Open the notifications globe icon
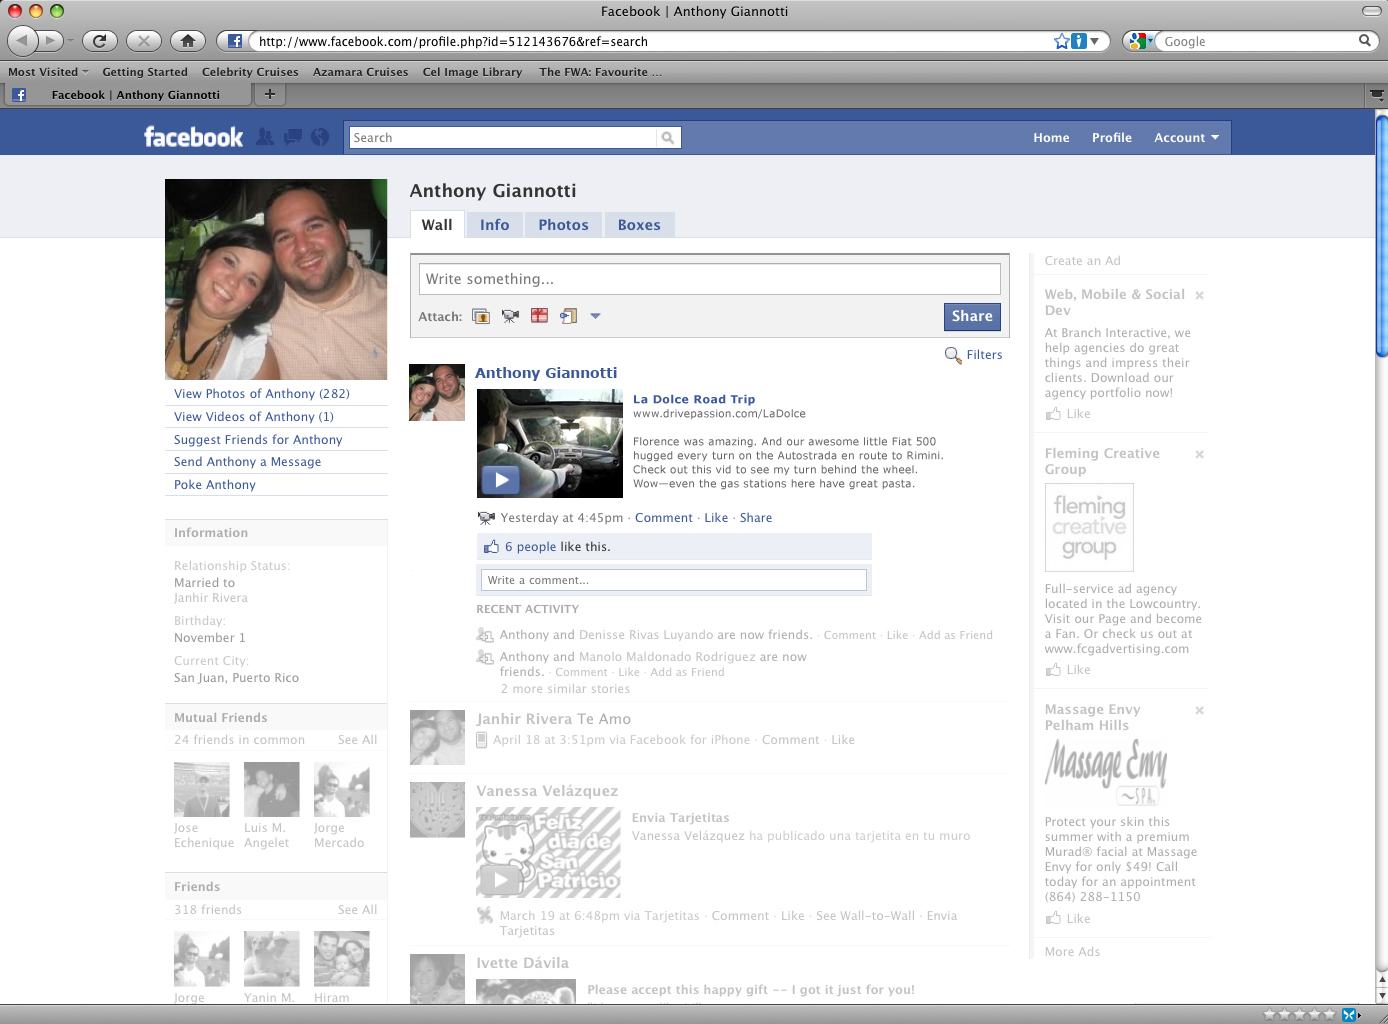Screen dimensions: 1388x1024 [320, 137]
